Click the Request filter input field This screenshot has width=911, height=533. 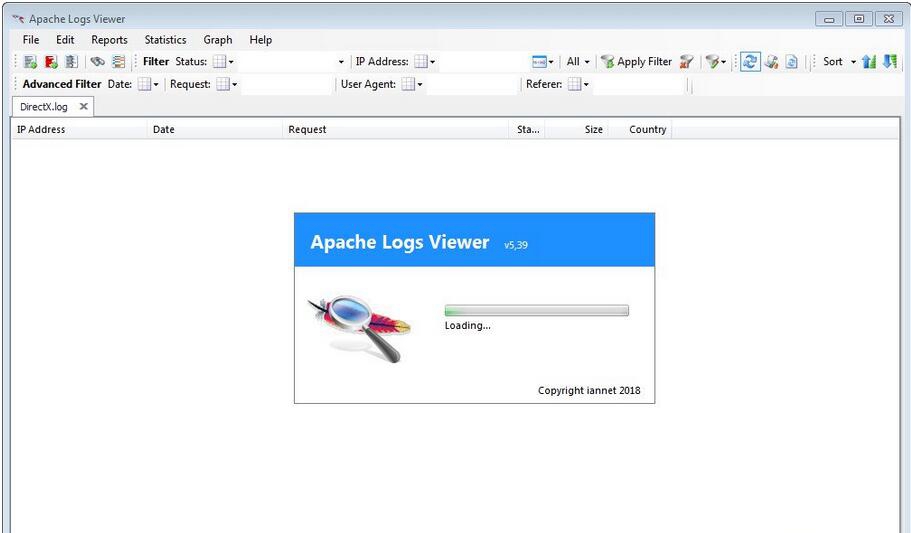[x=286, y=84]
